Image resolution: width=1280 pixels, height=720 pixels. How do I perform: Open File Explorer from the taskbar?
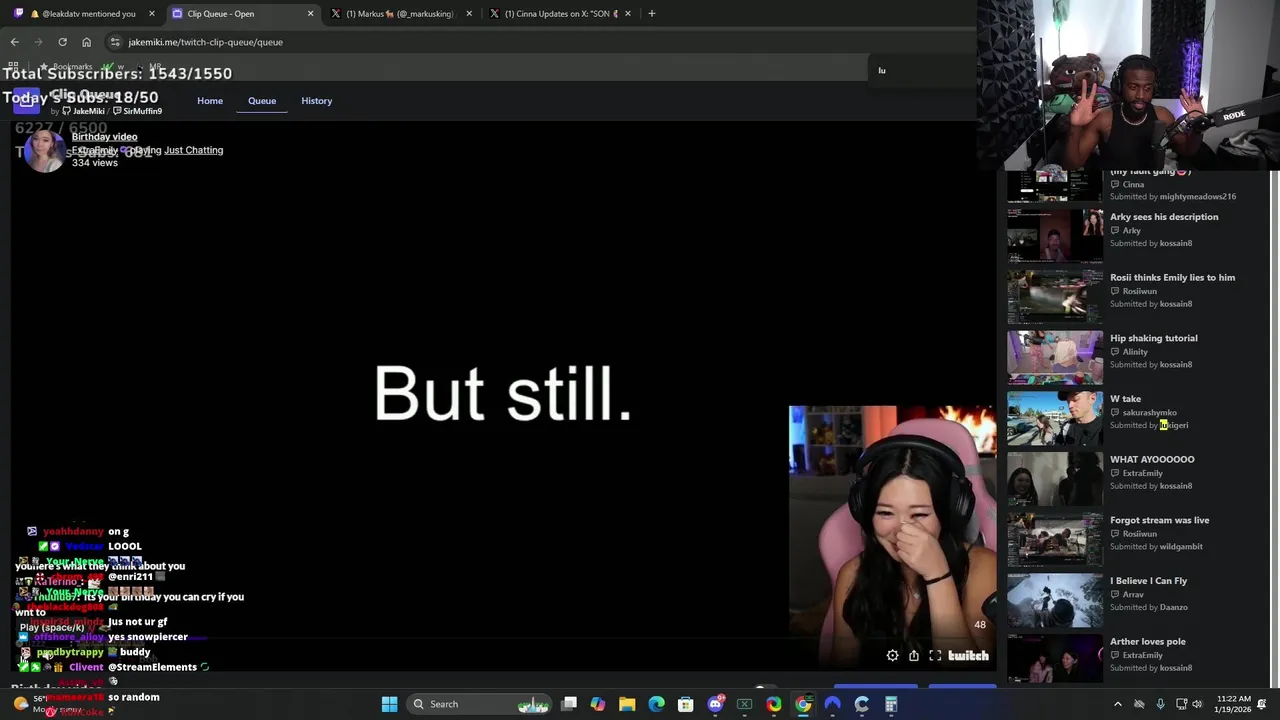click(x=627, y=704)
